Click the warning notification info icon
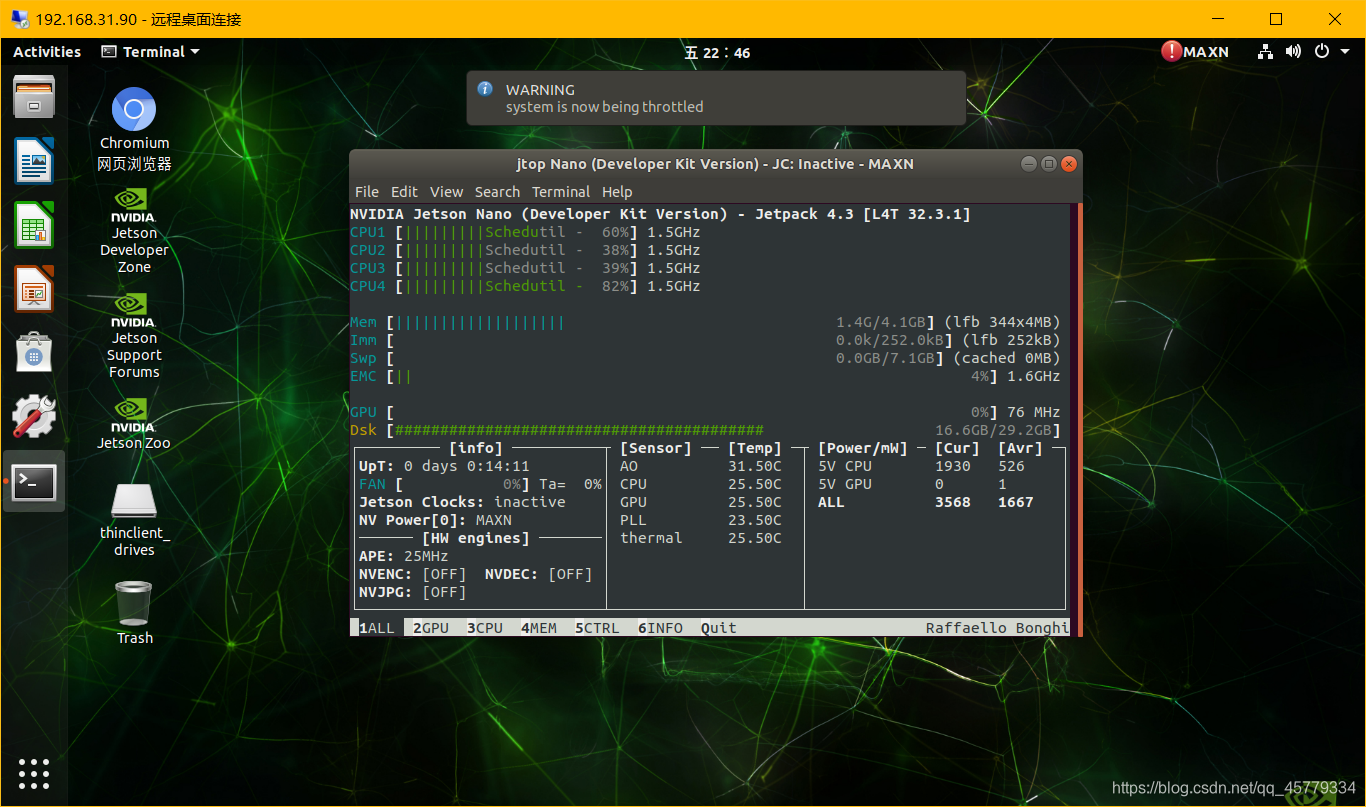Viewport: 1366px width, 807px height. point(485,89)
